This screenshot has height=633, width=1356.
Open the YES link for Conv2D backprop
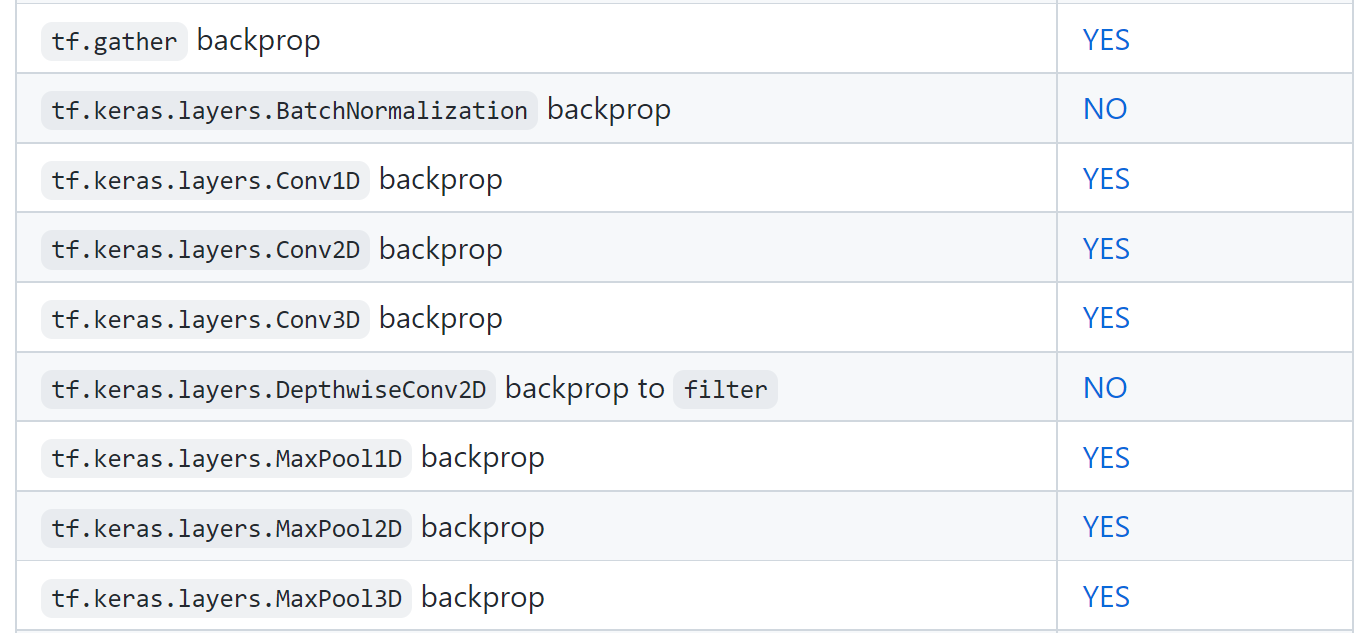[1106, 249]
